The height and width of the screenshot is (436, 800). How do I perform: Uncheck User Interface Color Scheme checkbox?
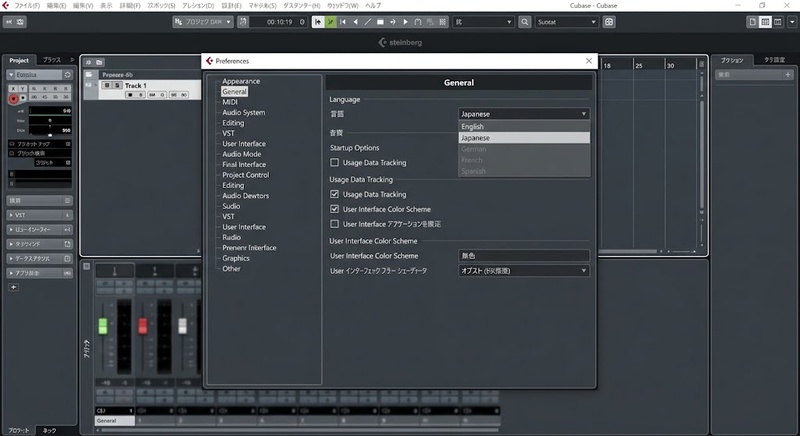click(335, 209)
